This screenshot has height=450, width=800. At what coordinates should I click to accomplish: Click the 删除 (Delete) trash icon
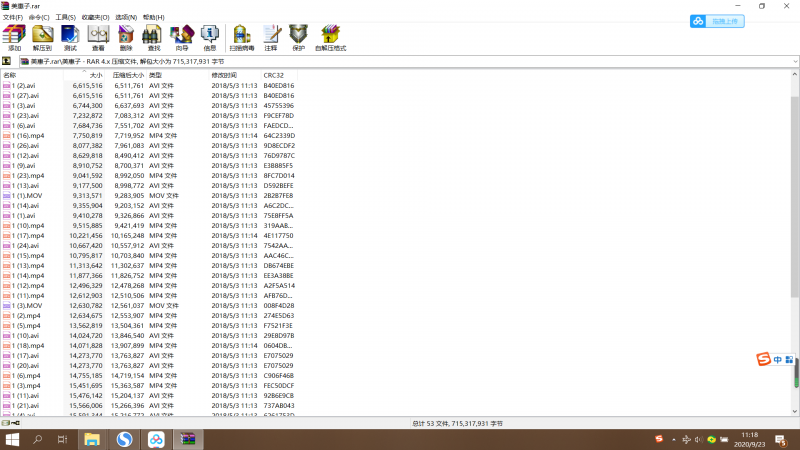(x=126, y=38)
